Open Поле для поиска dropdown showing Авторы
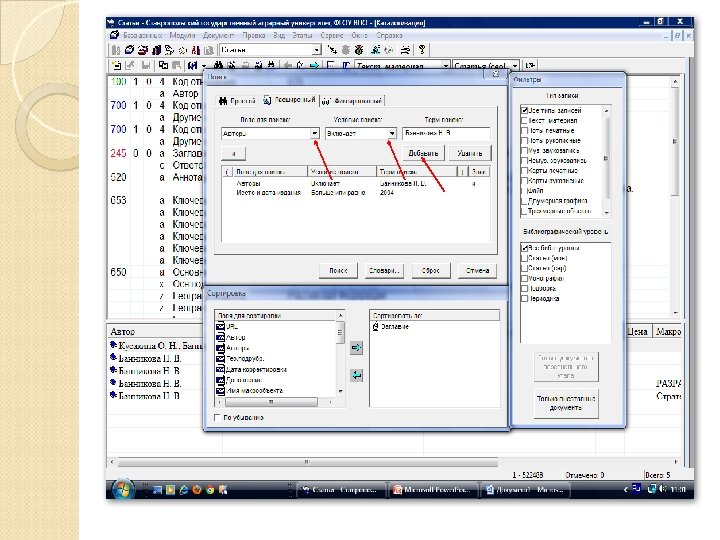 click(x=315, y=133)
